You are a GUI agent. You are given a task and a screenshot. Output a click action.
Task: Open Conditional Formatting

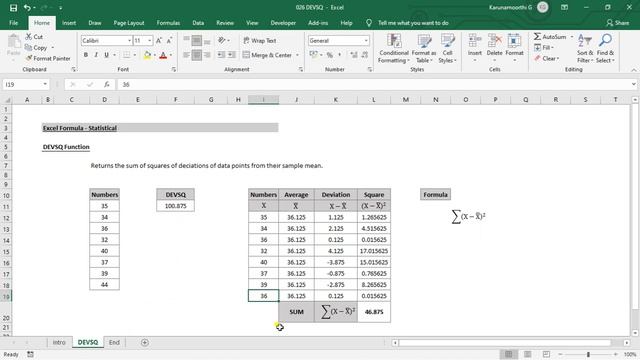click(x=393, y=48)
